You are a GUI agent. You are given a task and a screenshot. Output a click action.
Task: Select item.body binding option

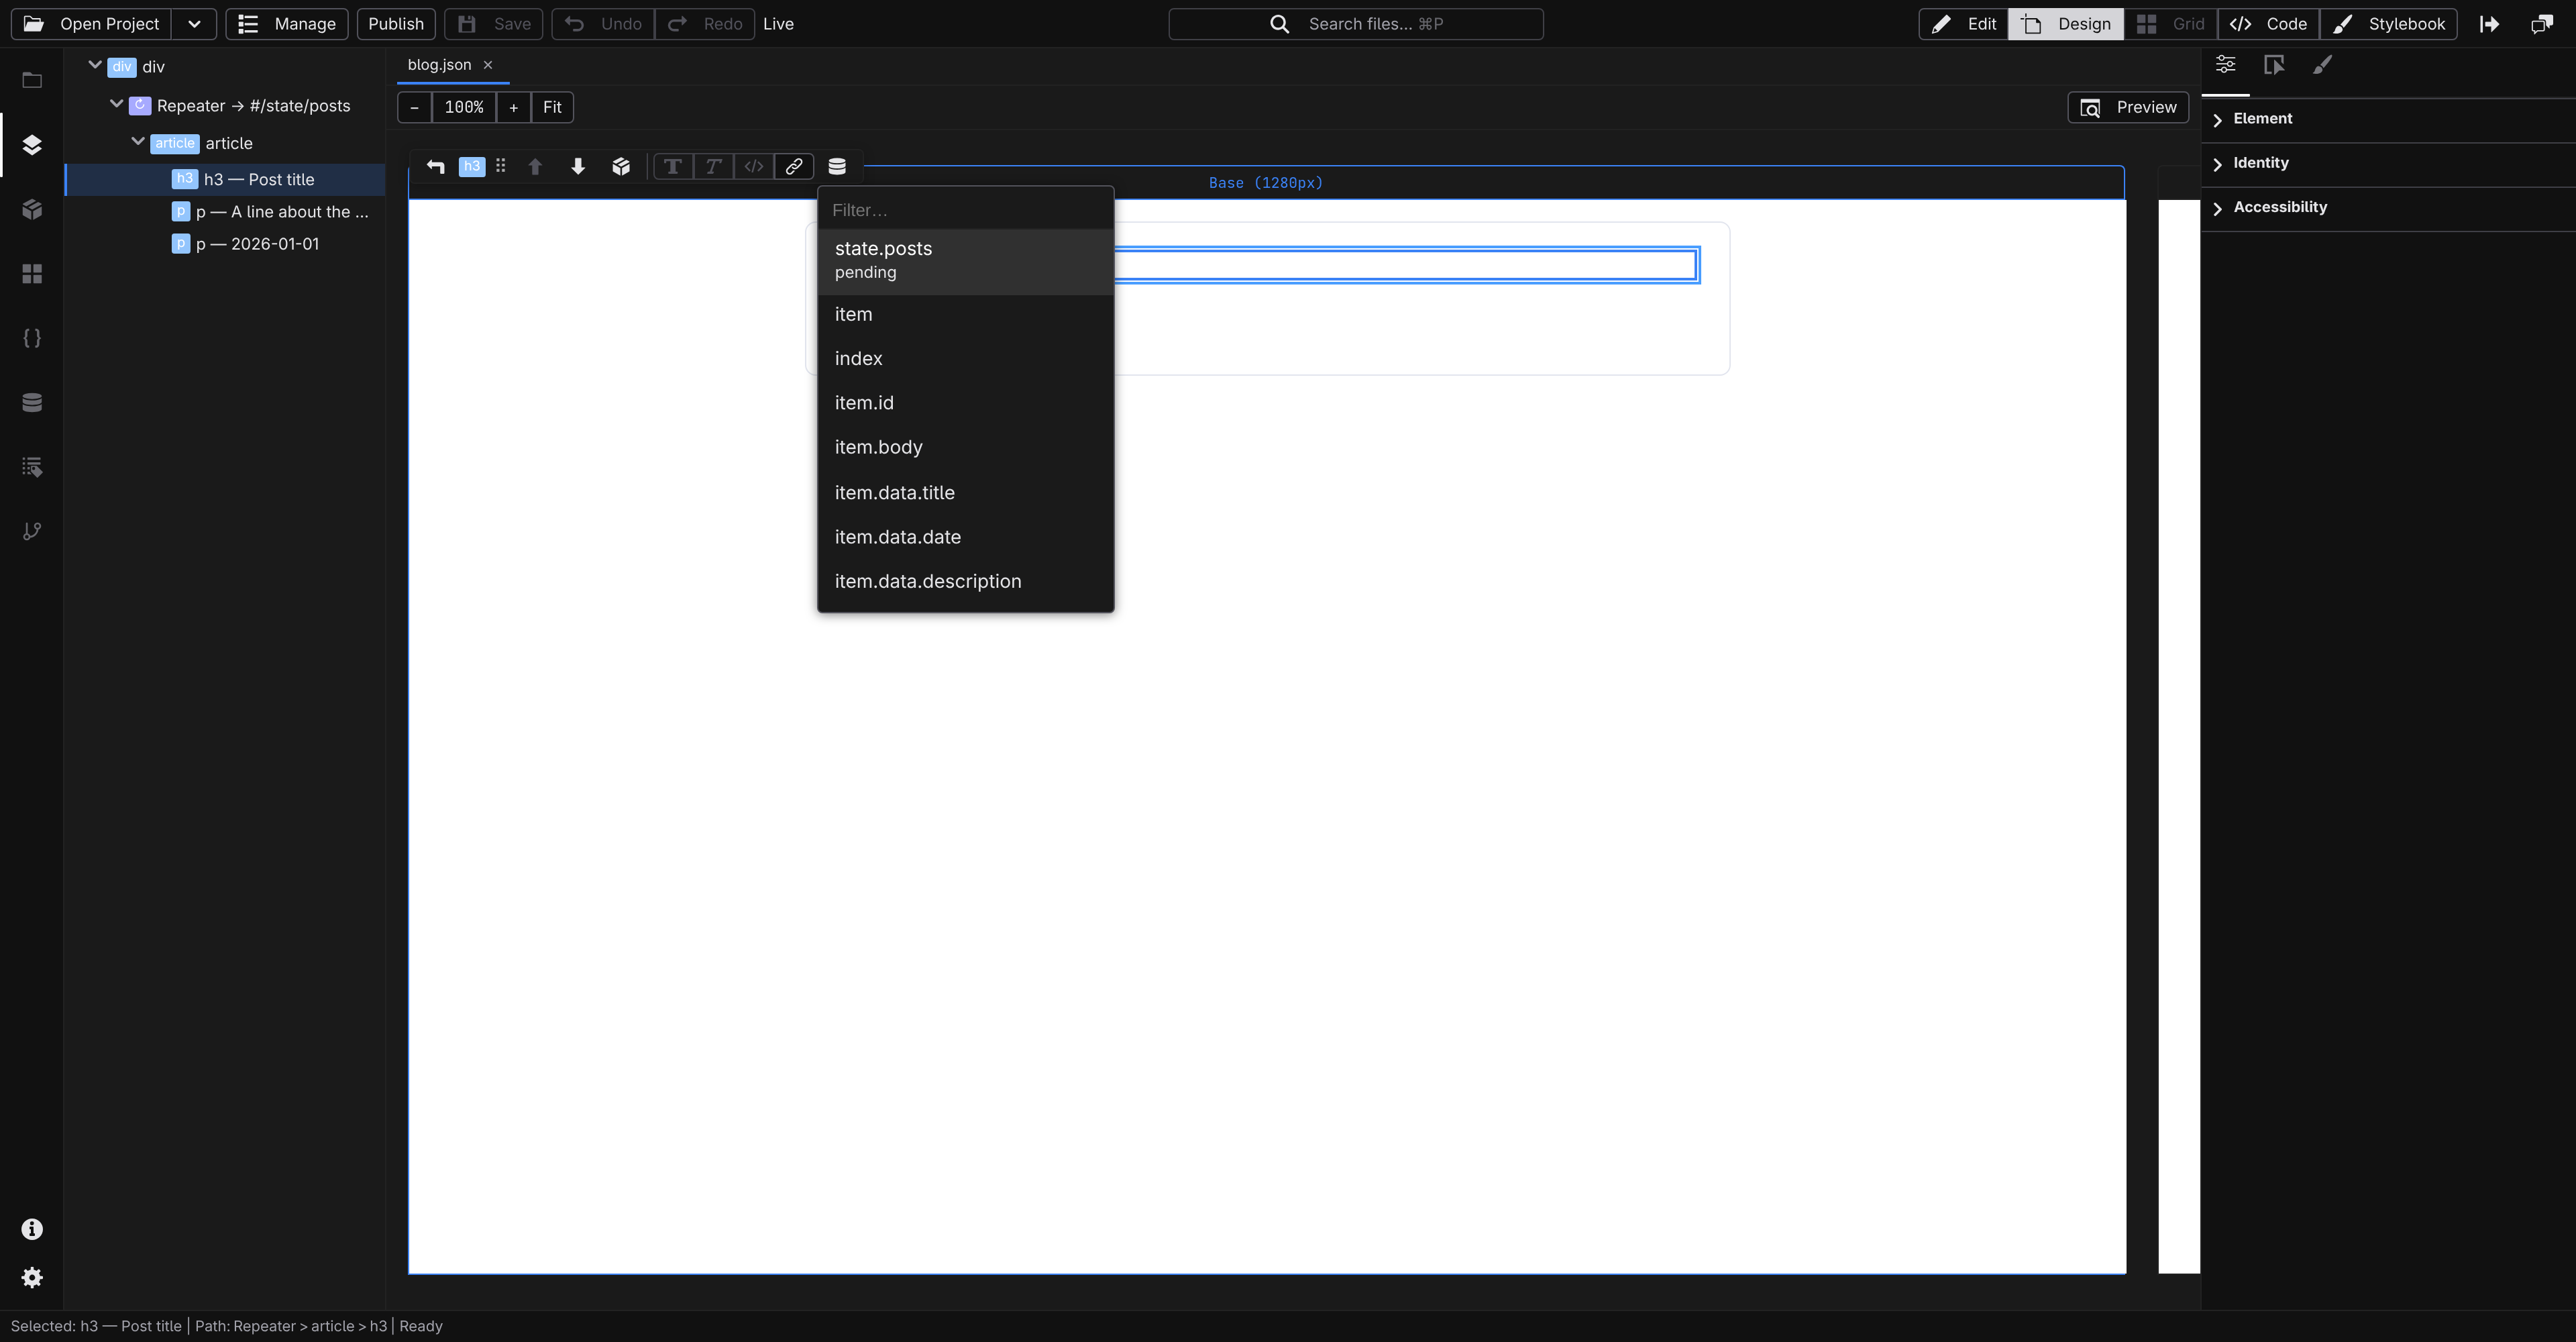pos(966,448)
